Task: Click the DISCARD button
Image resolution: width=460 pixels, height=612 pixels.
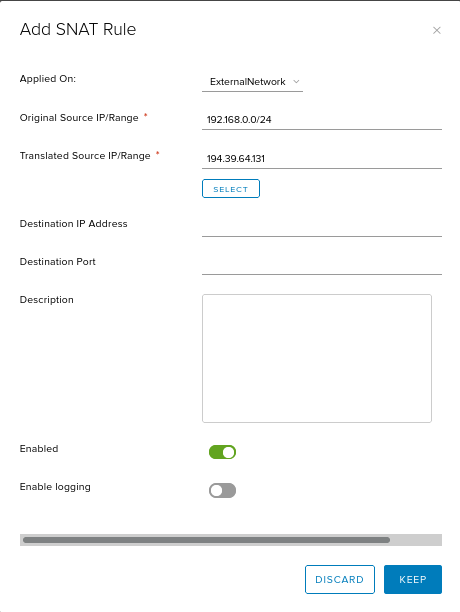Action: tap(340, 579)
